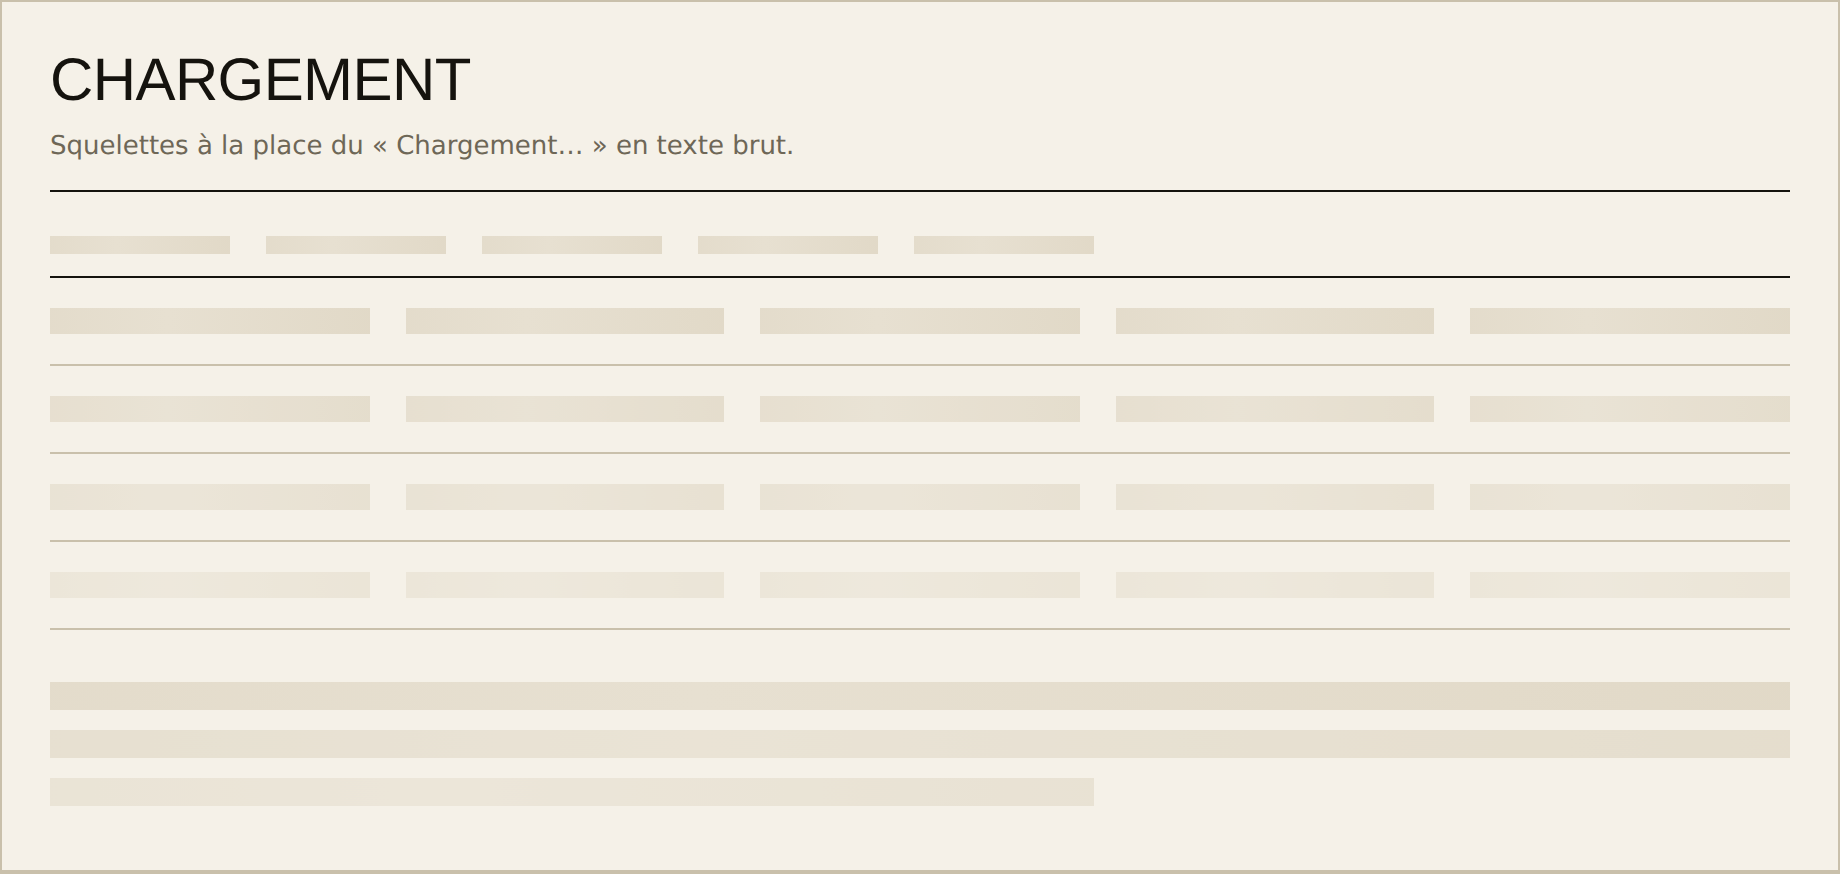The width and height of the screenshot is (1840, 874).
Task: Click the subtitle mentioning « Chargement… »
Action: [421, 145]
